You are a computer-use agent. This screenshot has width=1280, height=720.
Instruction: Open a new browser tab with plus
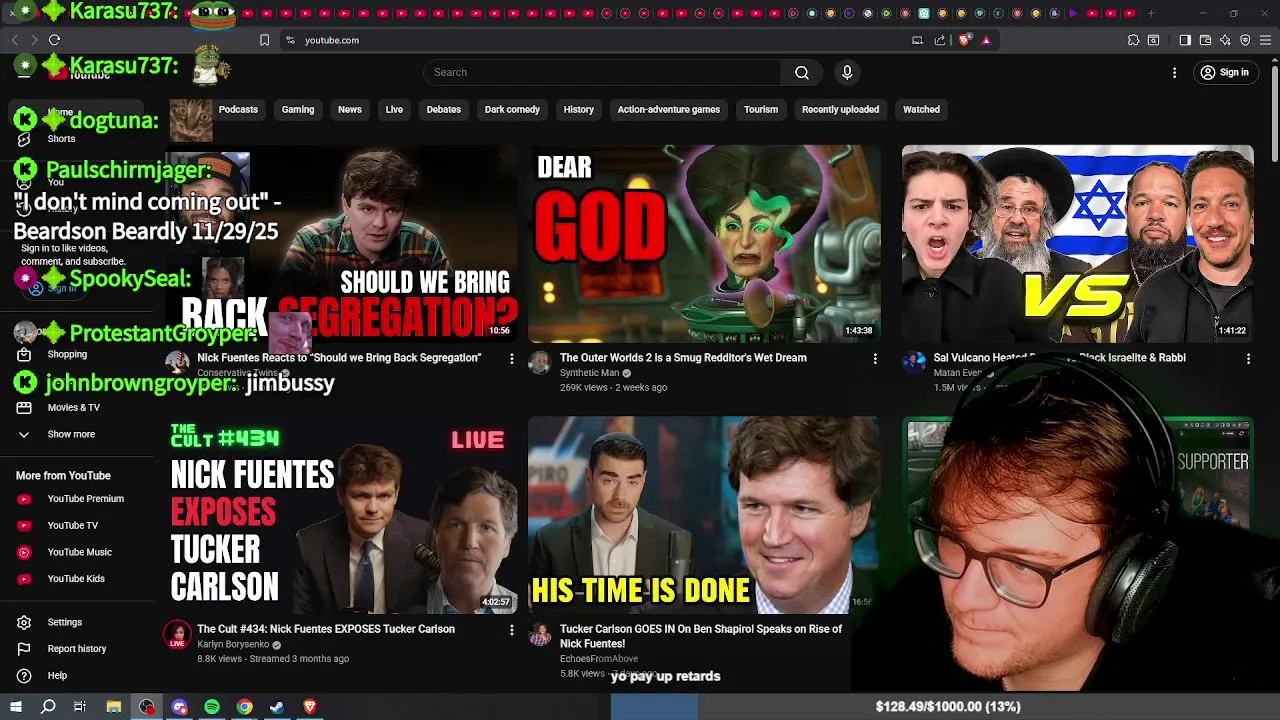[1151, 13]
